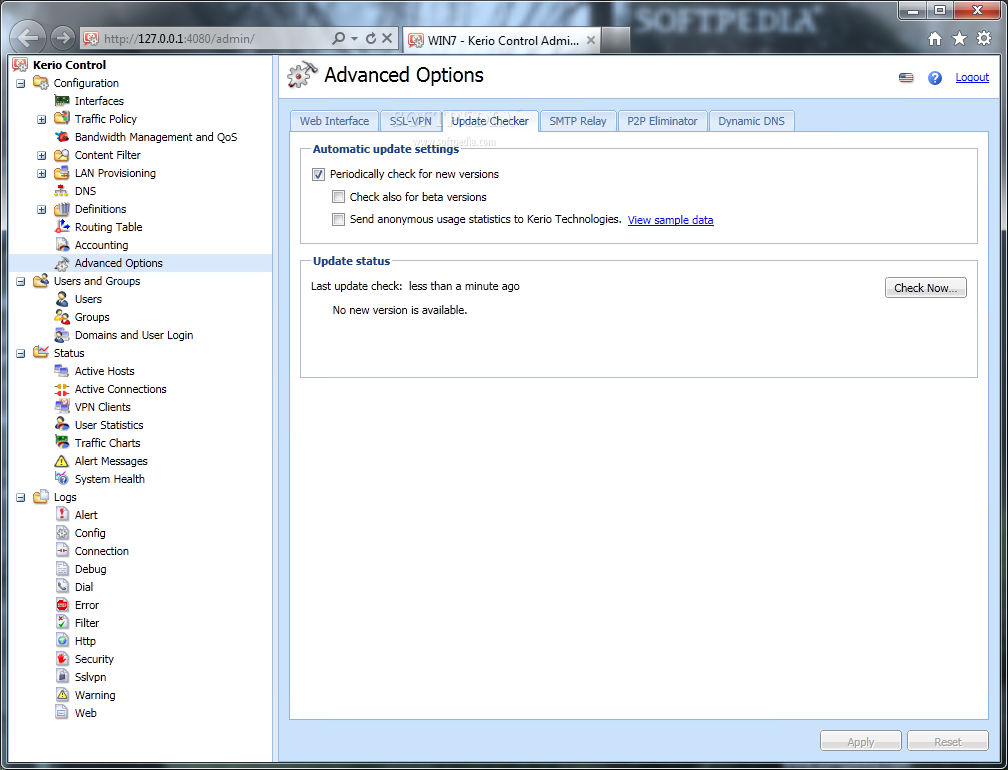The height and width of the screenshot is (770, 1008).
Task: Click the Warning log triangle icon
Action: tap(62, 695)
